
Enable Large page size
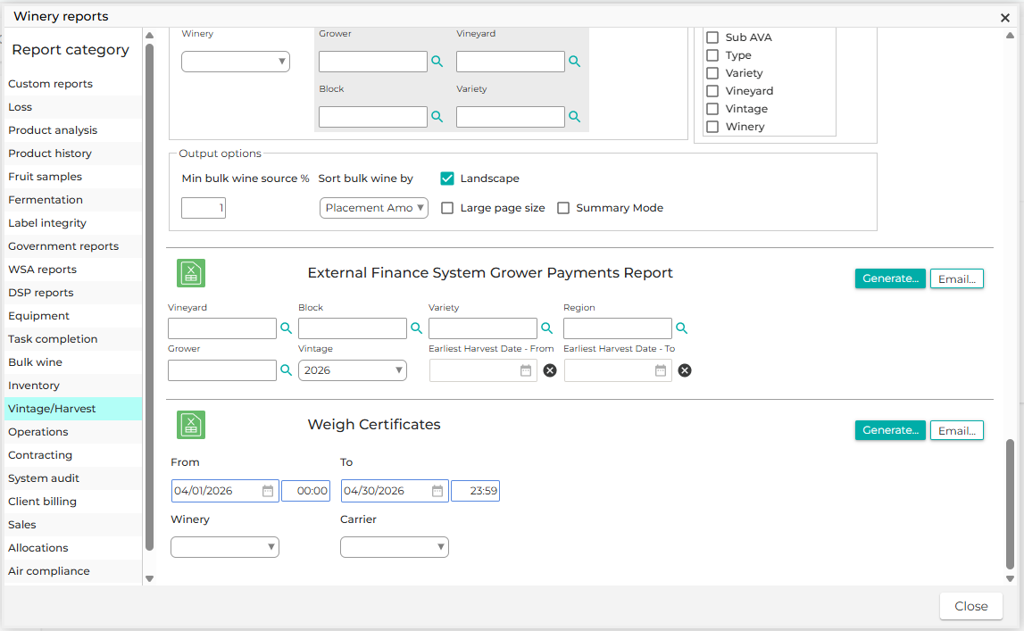(447, 208)
